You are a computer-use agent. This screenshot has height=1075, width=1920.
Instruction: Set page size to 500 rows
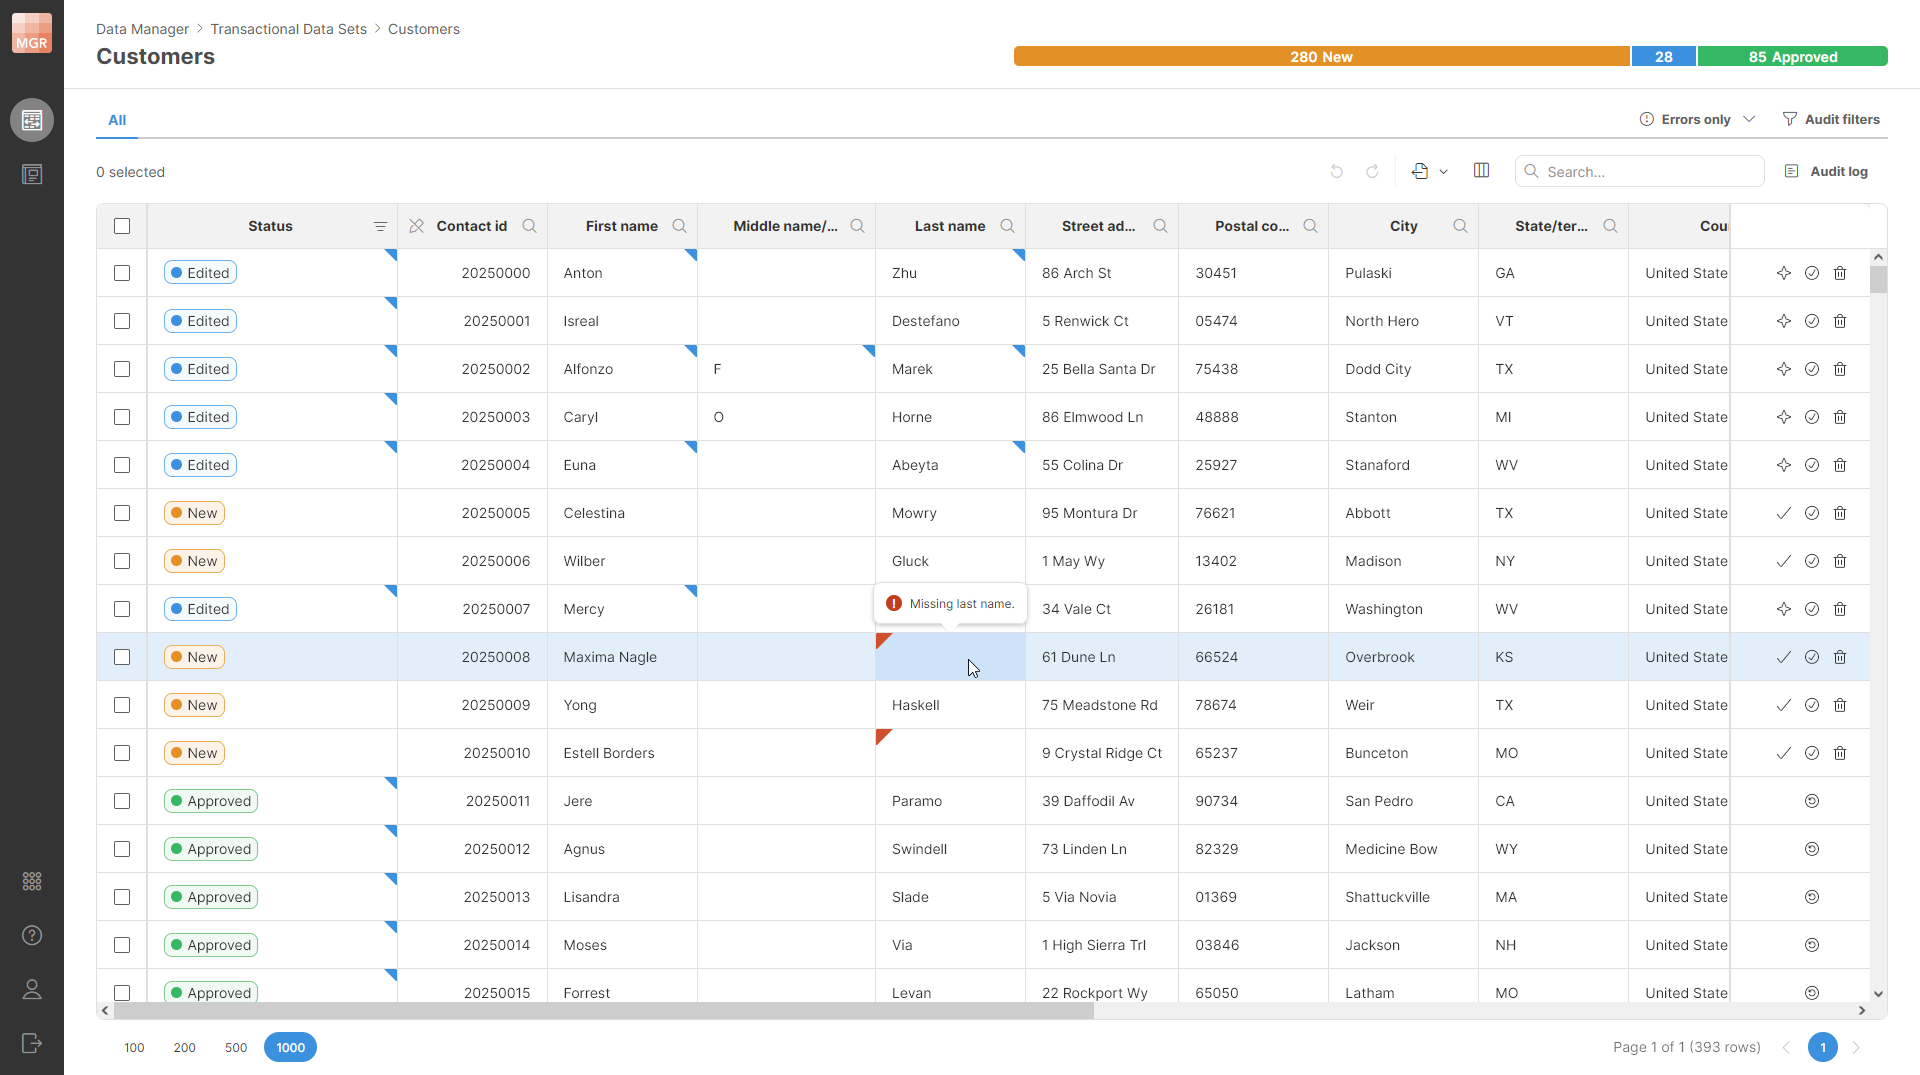click(235, 1047)
